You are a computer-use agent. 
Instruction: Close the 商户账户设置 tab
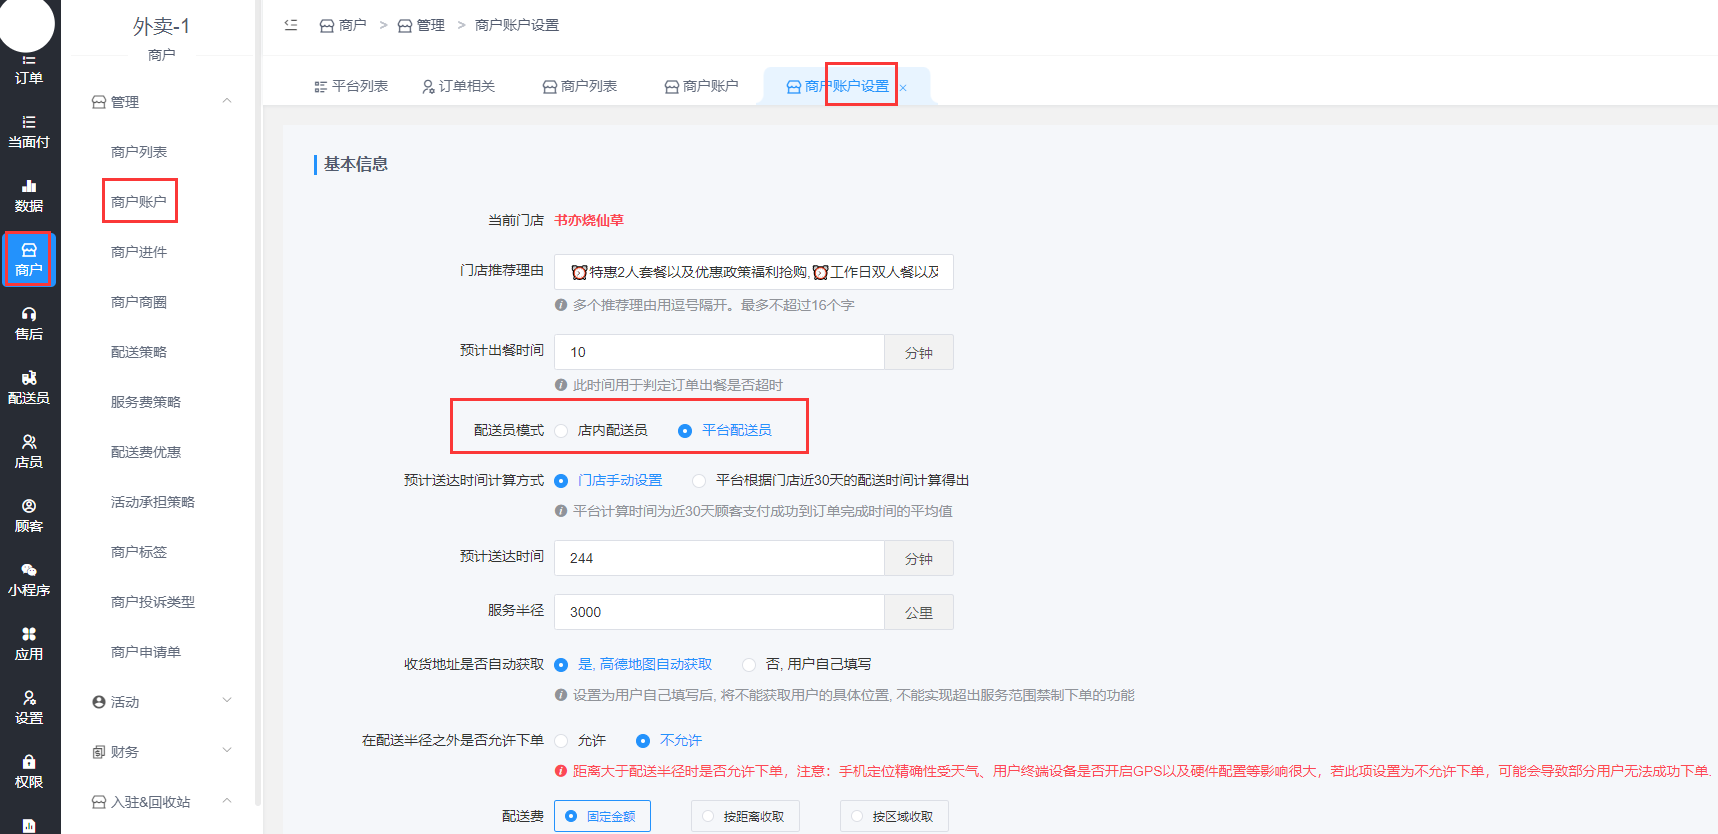[903, 88]
